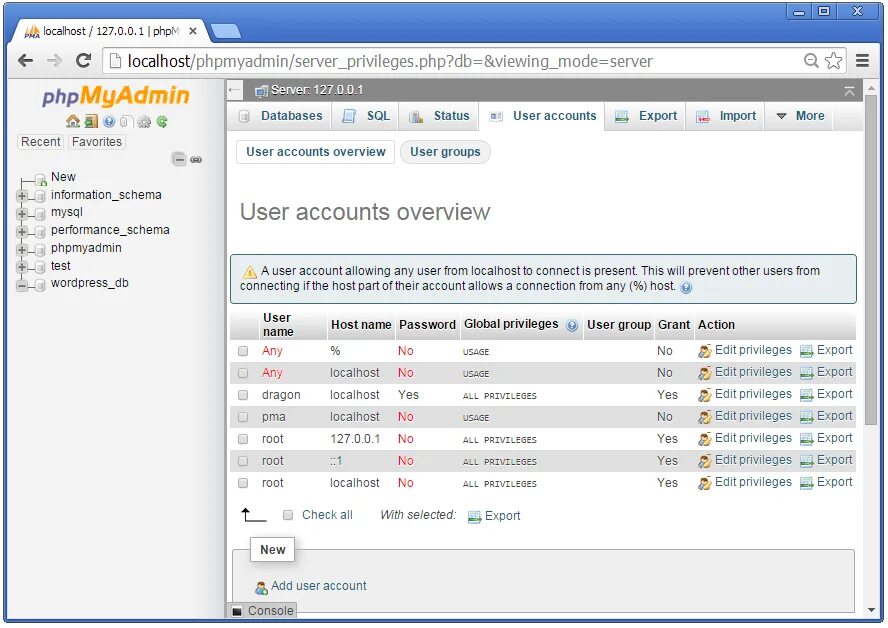
Task: Open the Status tab
Action: (439, 116)
